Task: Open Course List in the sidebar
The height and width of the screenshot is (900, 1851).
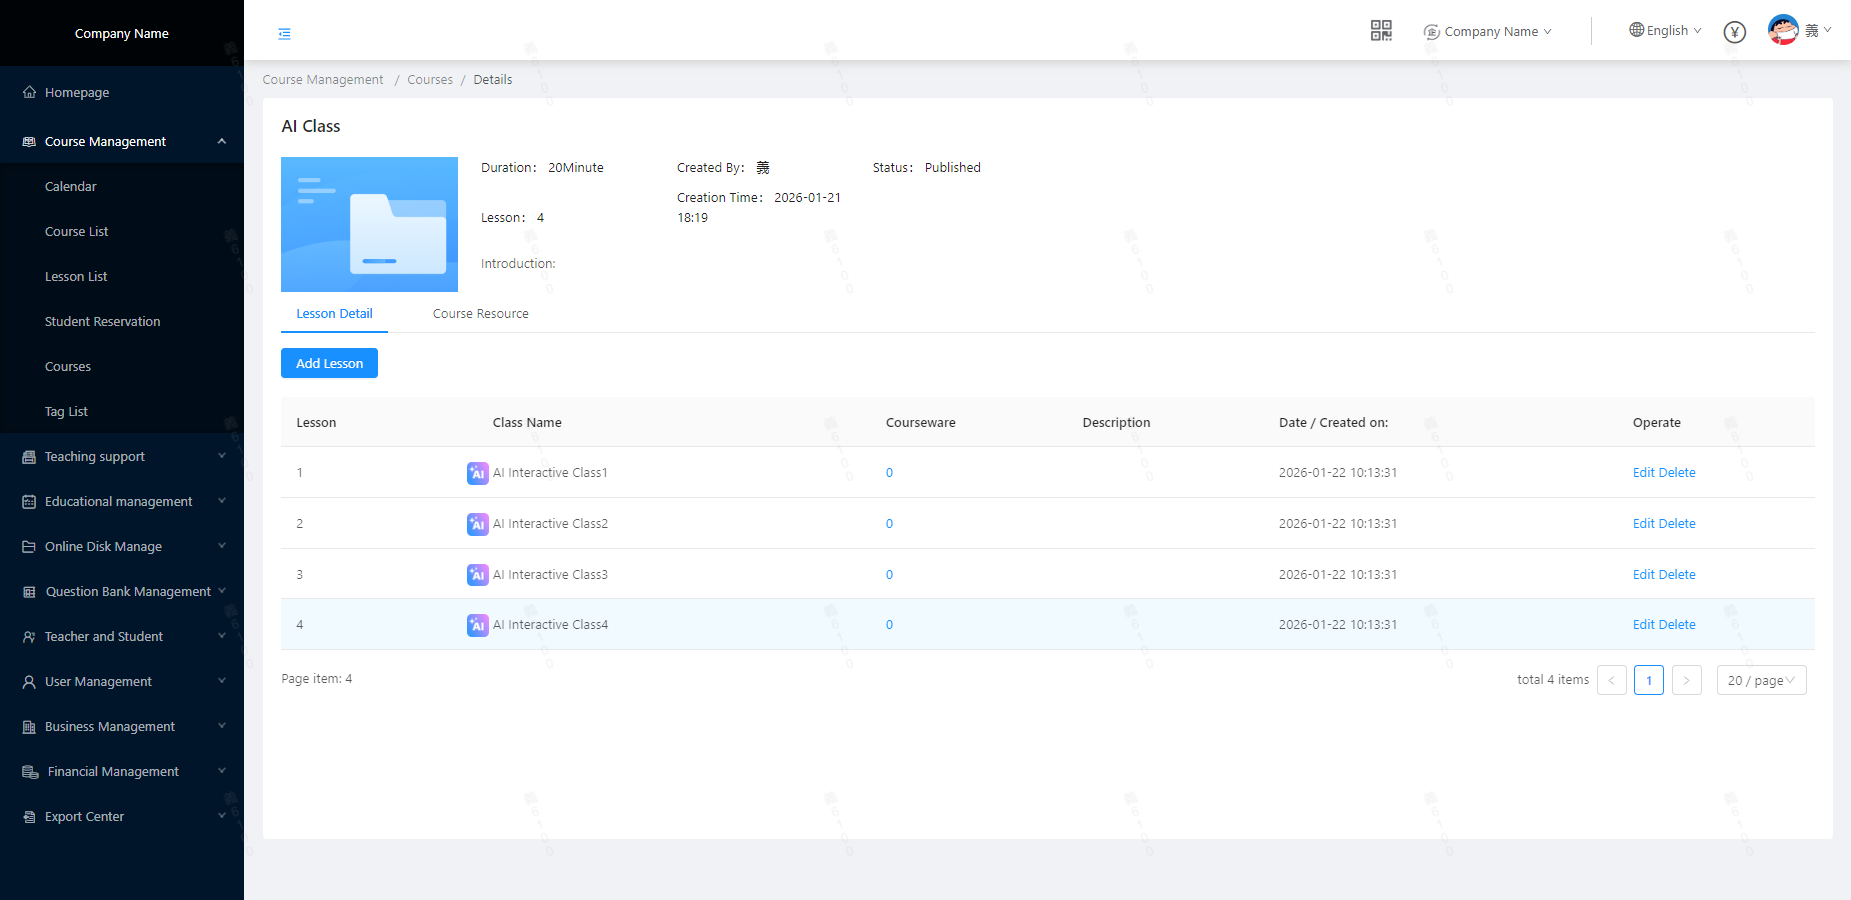Action: (77, 232)
